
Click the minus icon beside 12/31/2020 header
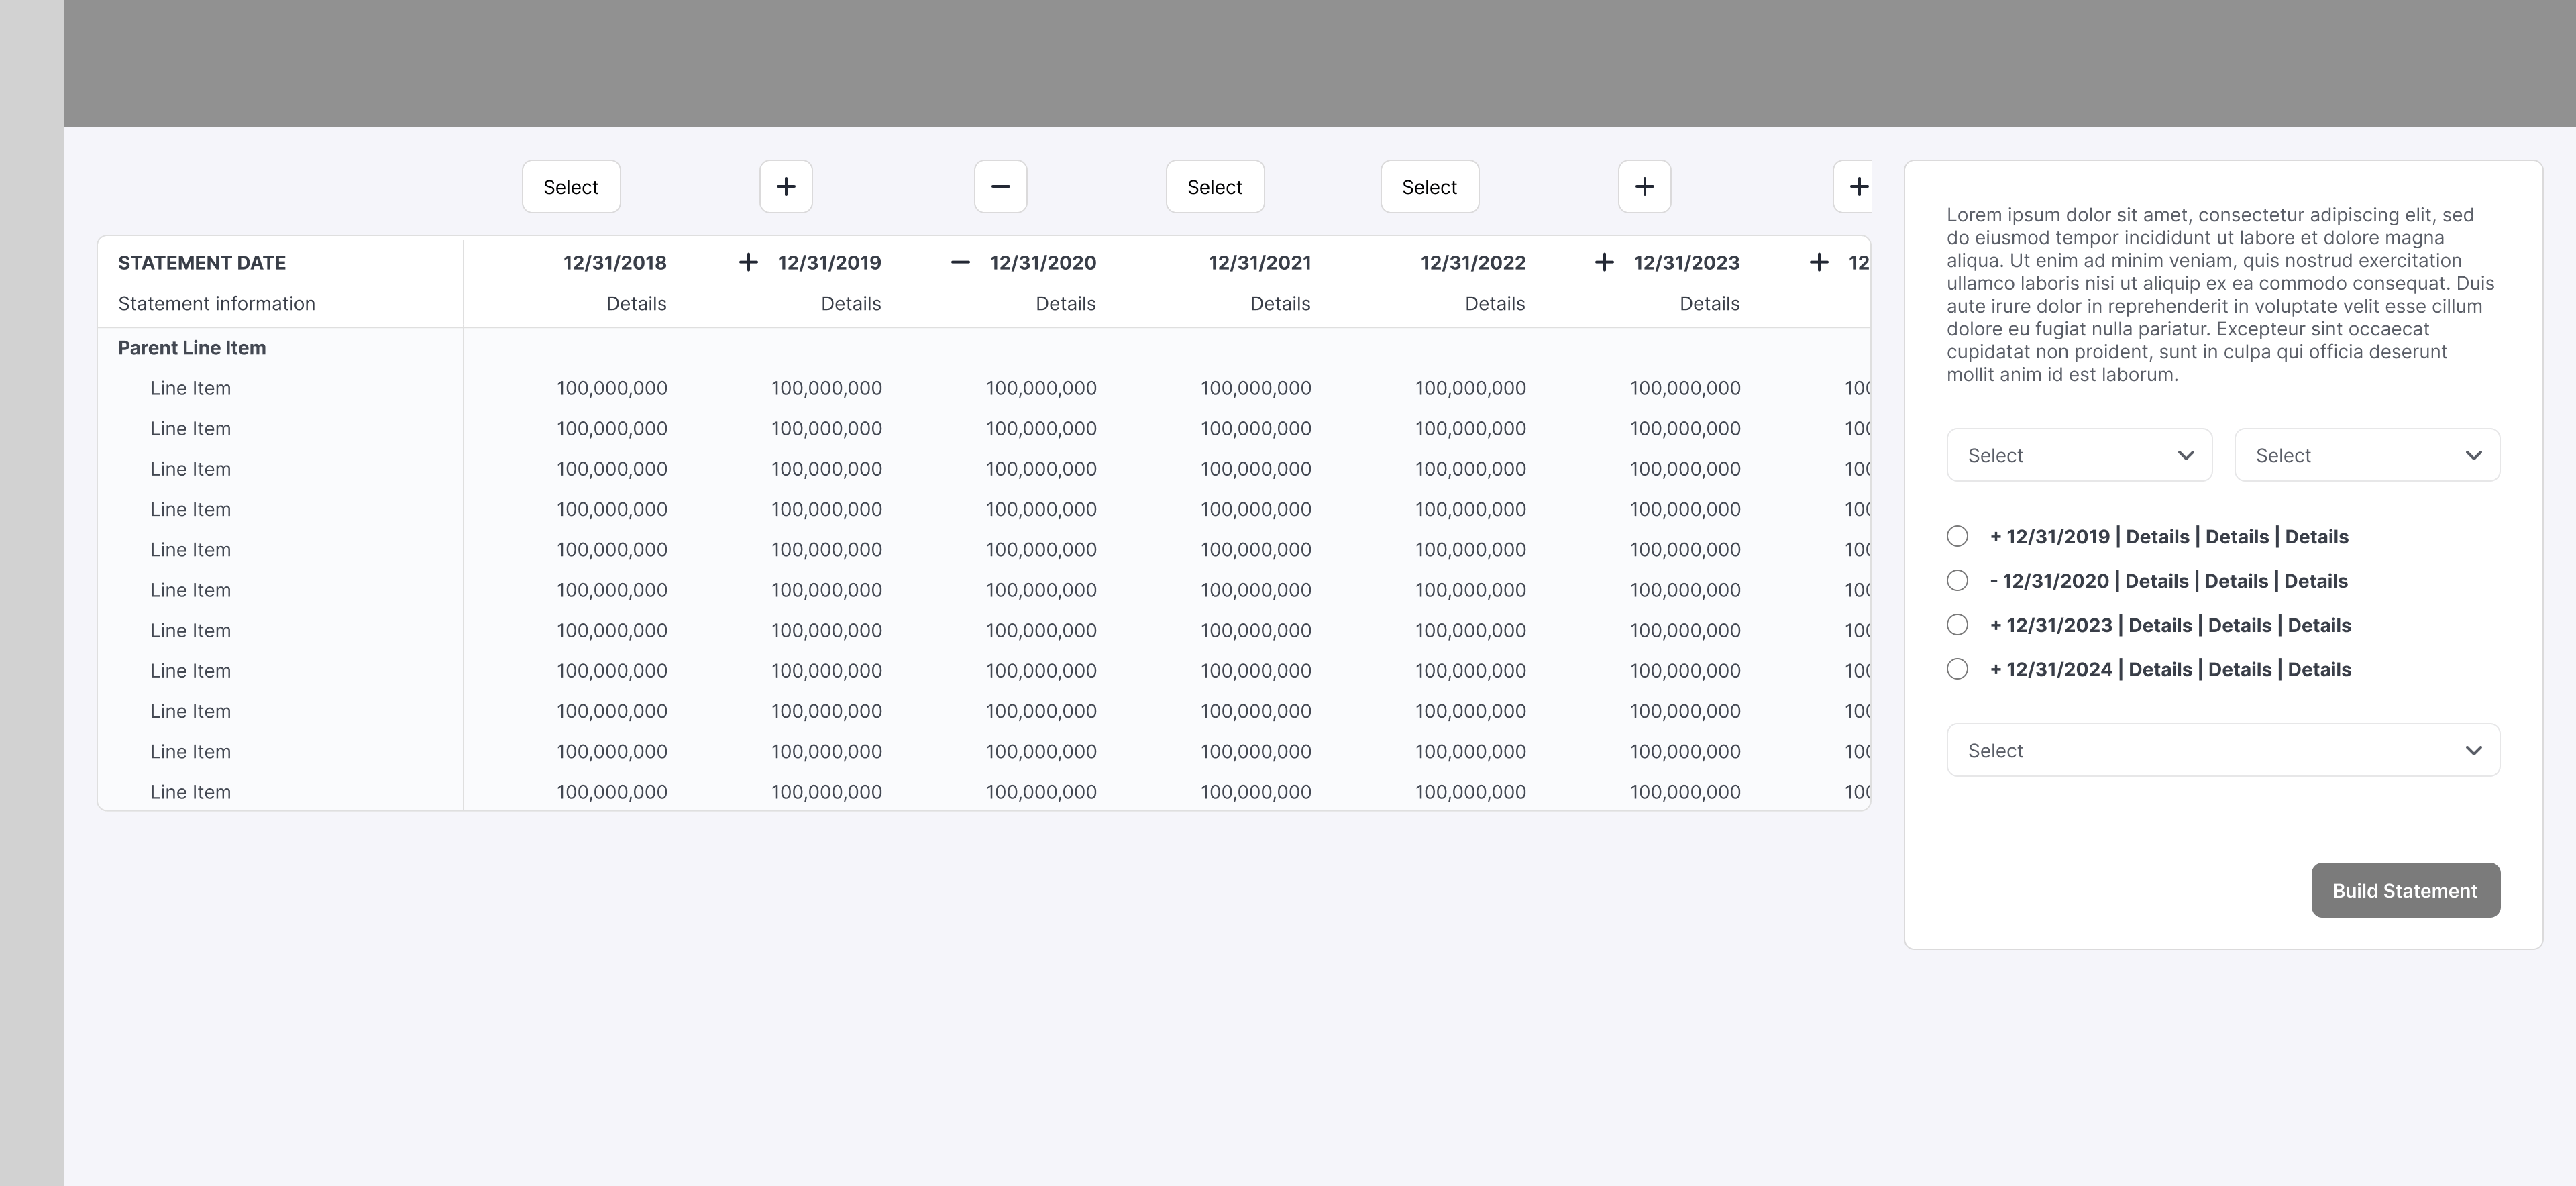[960, 263]
